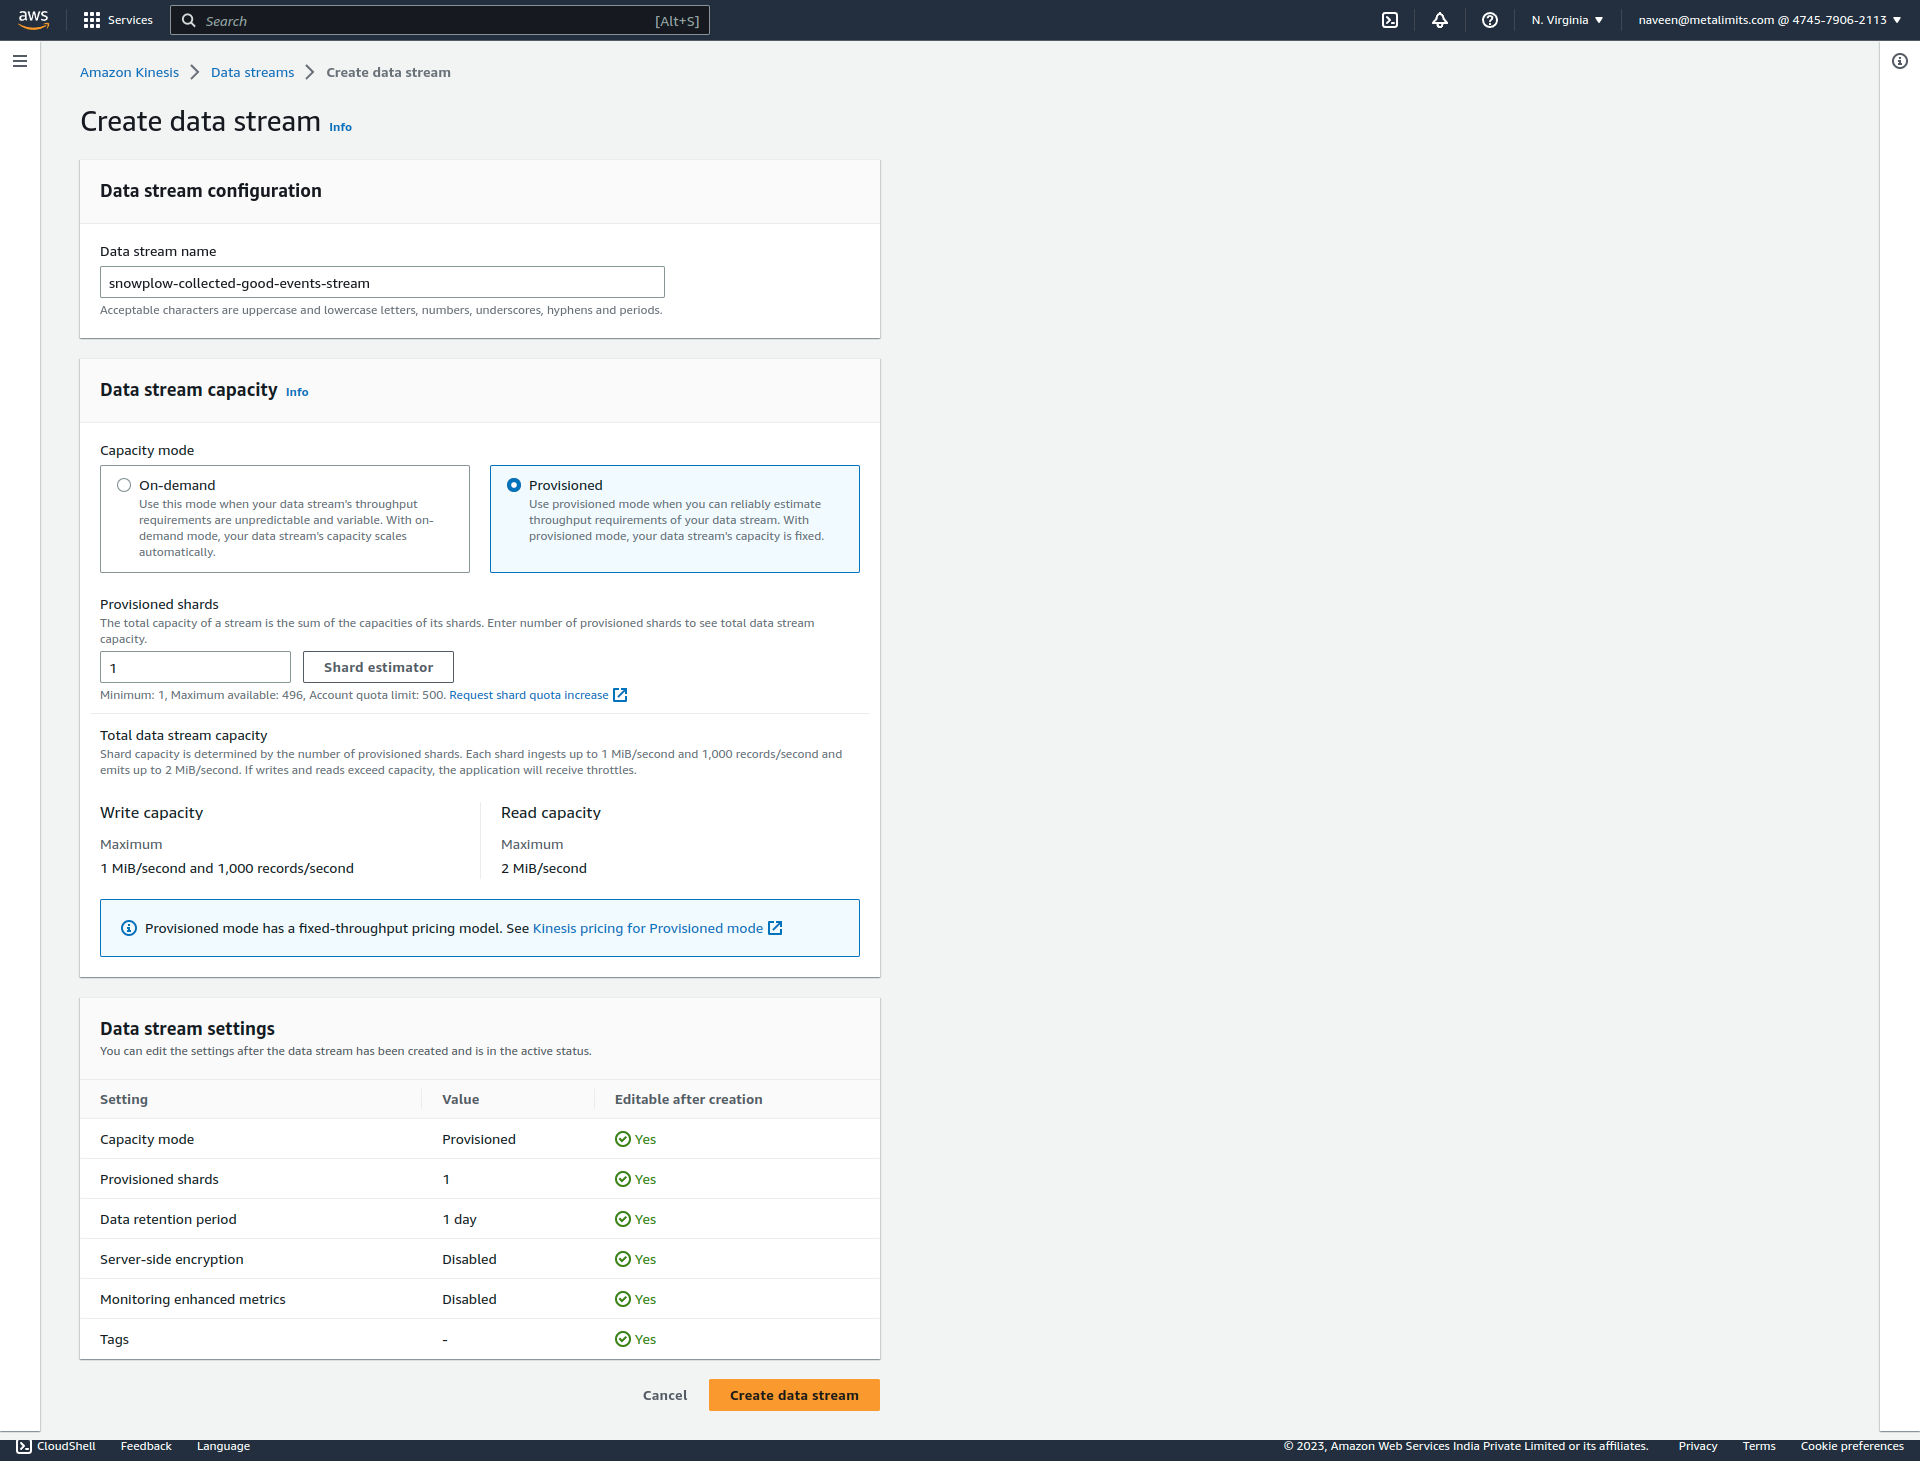
Task: Open Info link next to Create data stream
Action: click(340, 127)
